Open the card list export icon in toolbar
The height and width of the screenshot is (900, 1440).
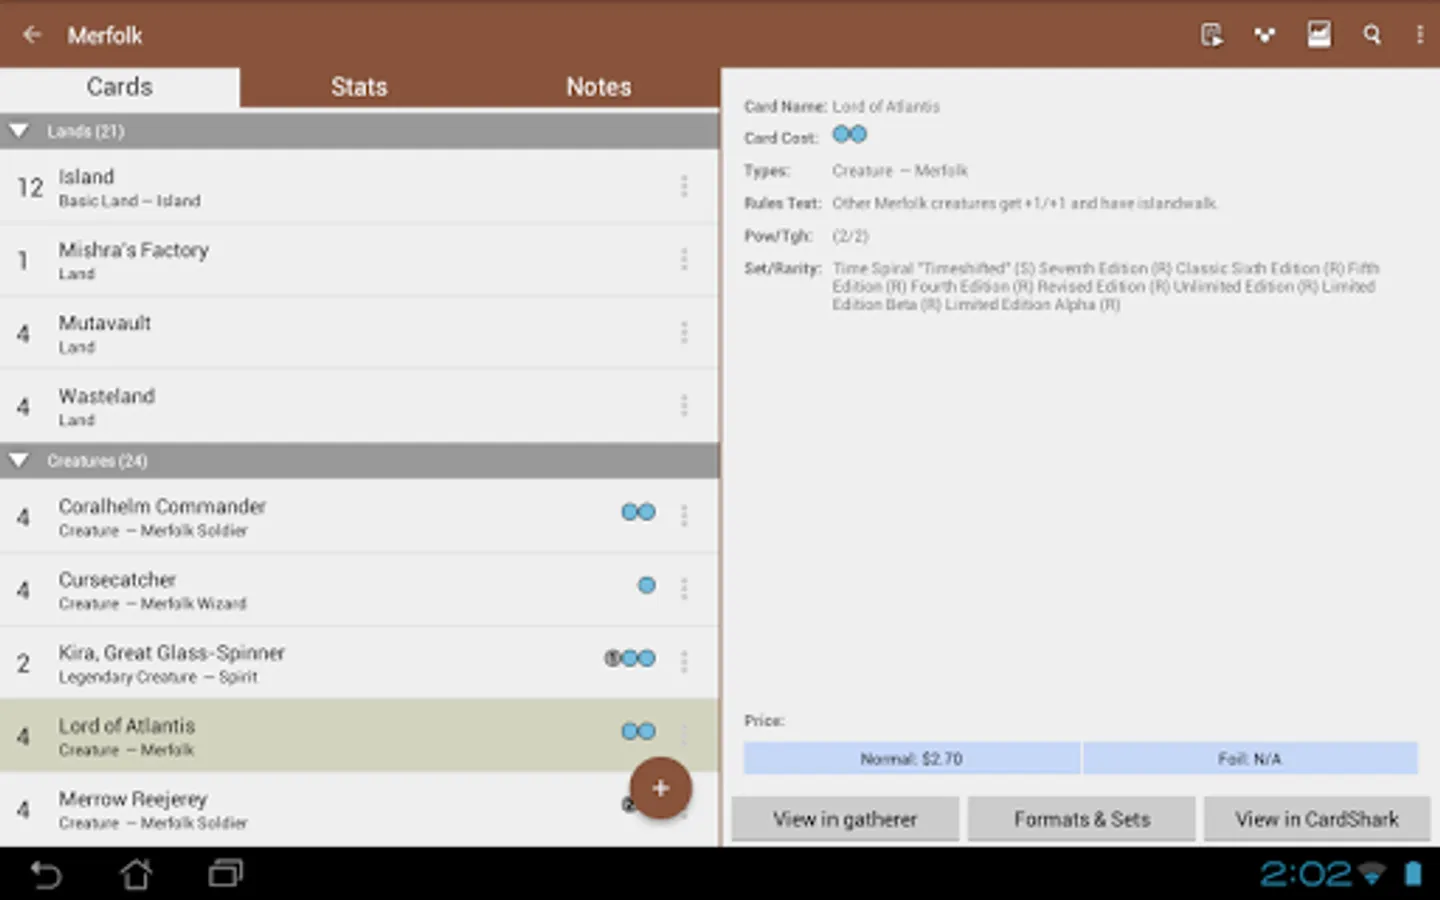tap(1212, 35)
